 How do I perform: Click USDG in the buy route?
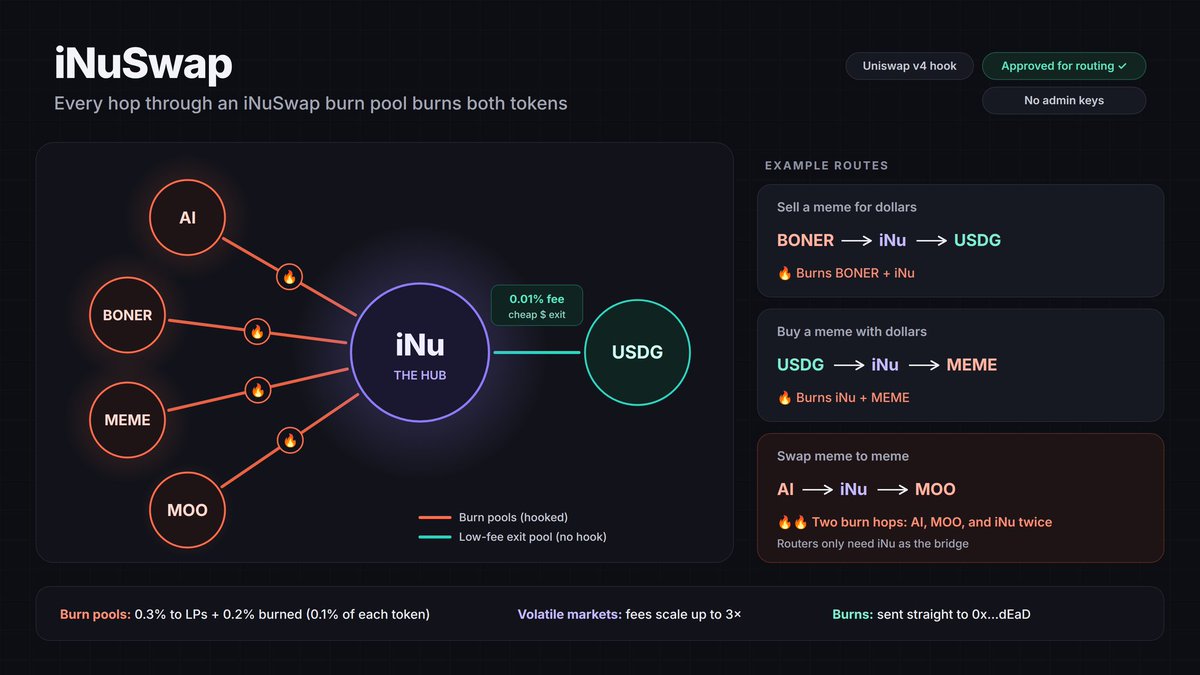(800, 365)
